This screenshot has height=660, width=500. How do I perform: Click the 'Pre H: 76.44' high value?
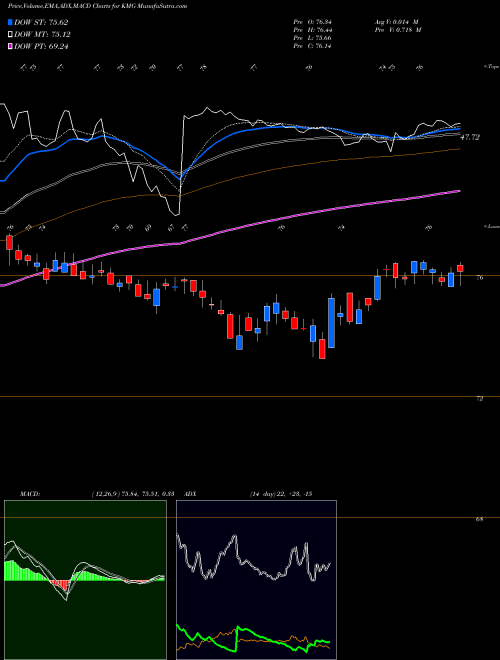(313, 30)
